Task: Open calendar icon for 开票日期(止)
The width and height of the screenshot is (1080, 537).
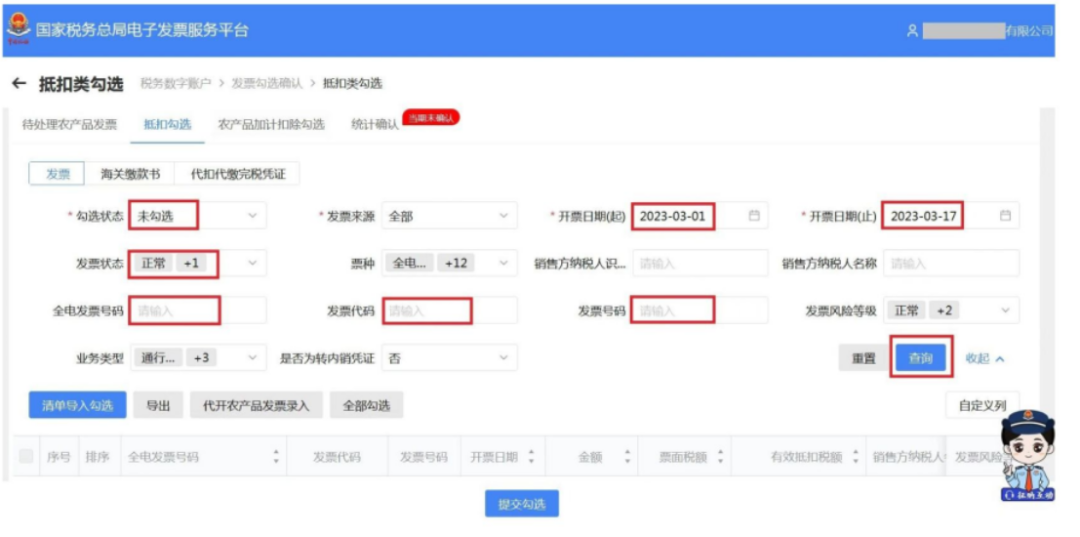Action: [1006, 216]
